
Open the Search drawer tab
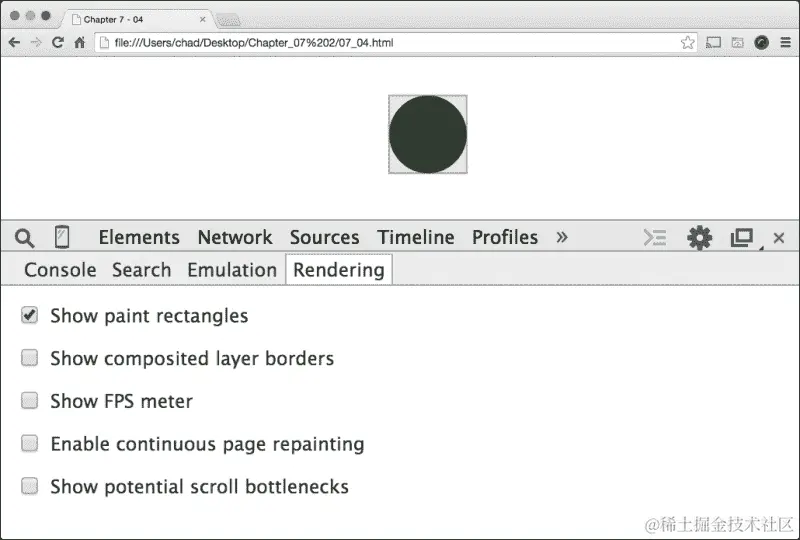[141, 270]
